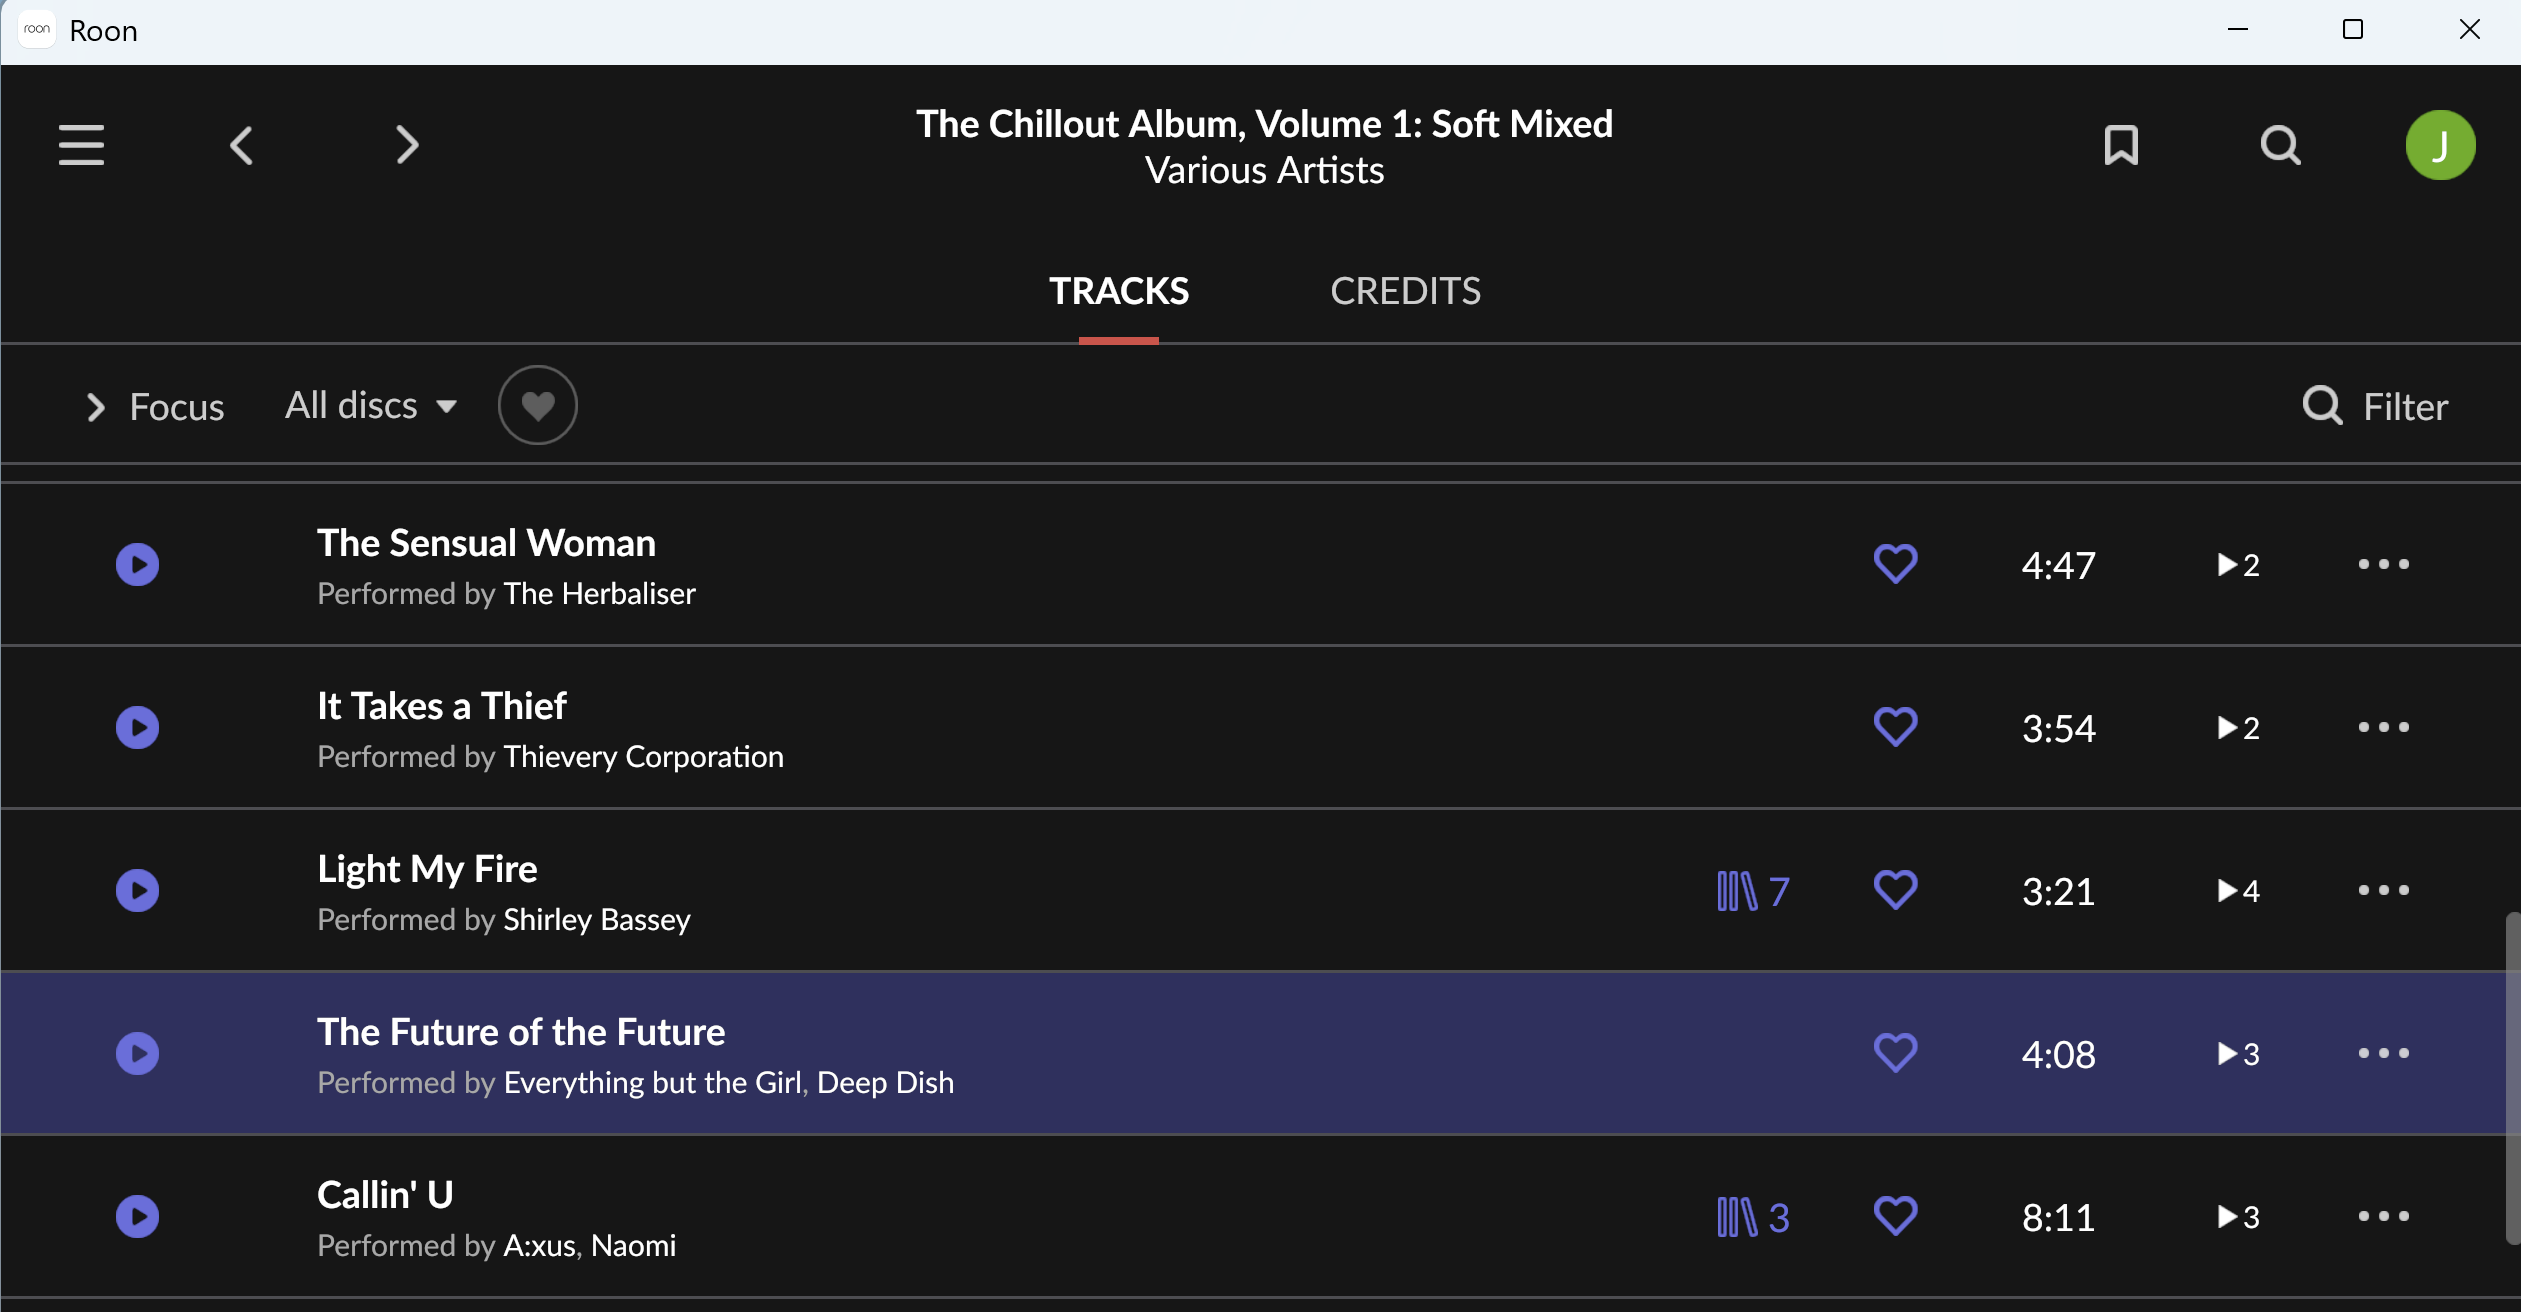Image resolution: width=2521 pixels, height=1312 pixels.
Task: Show versions icon for Callin' U
Action: click(1752, 1217)
